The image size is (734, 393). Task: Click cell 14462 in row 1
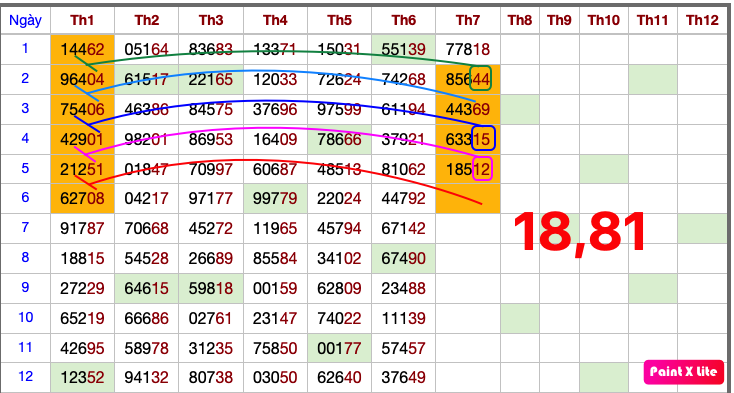(82, 49)
